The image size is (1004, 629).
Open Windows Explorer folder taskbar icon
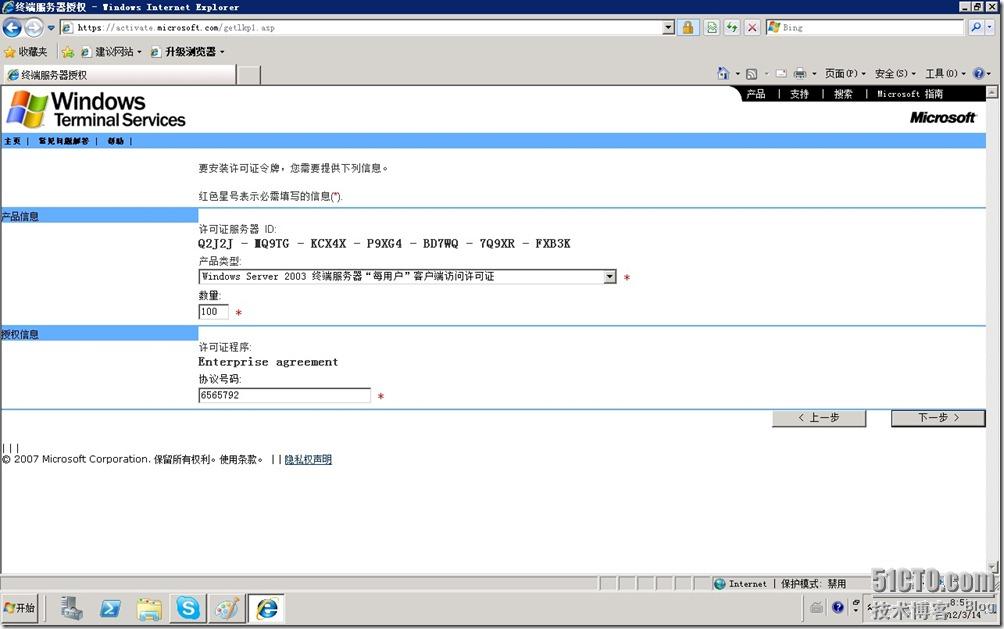(x=149, y=608)
